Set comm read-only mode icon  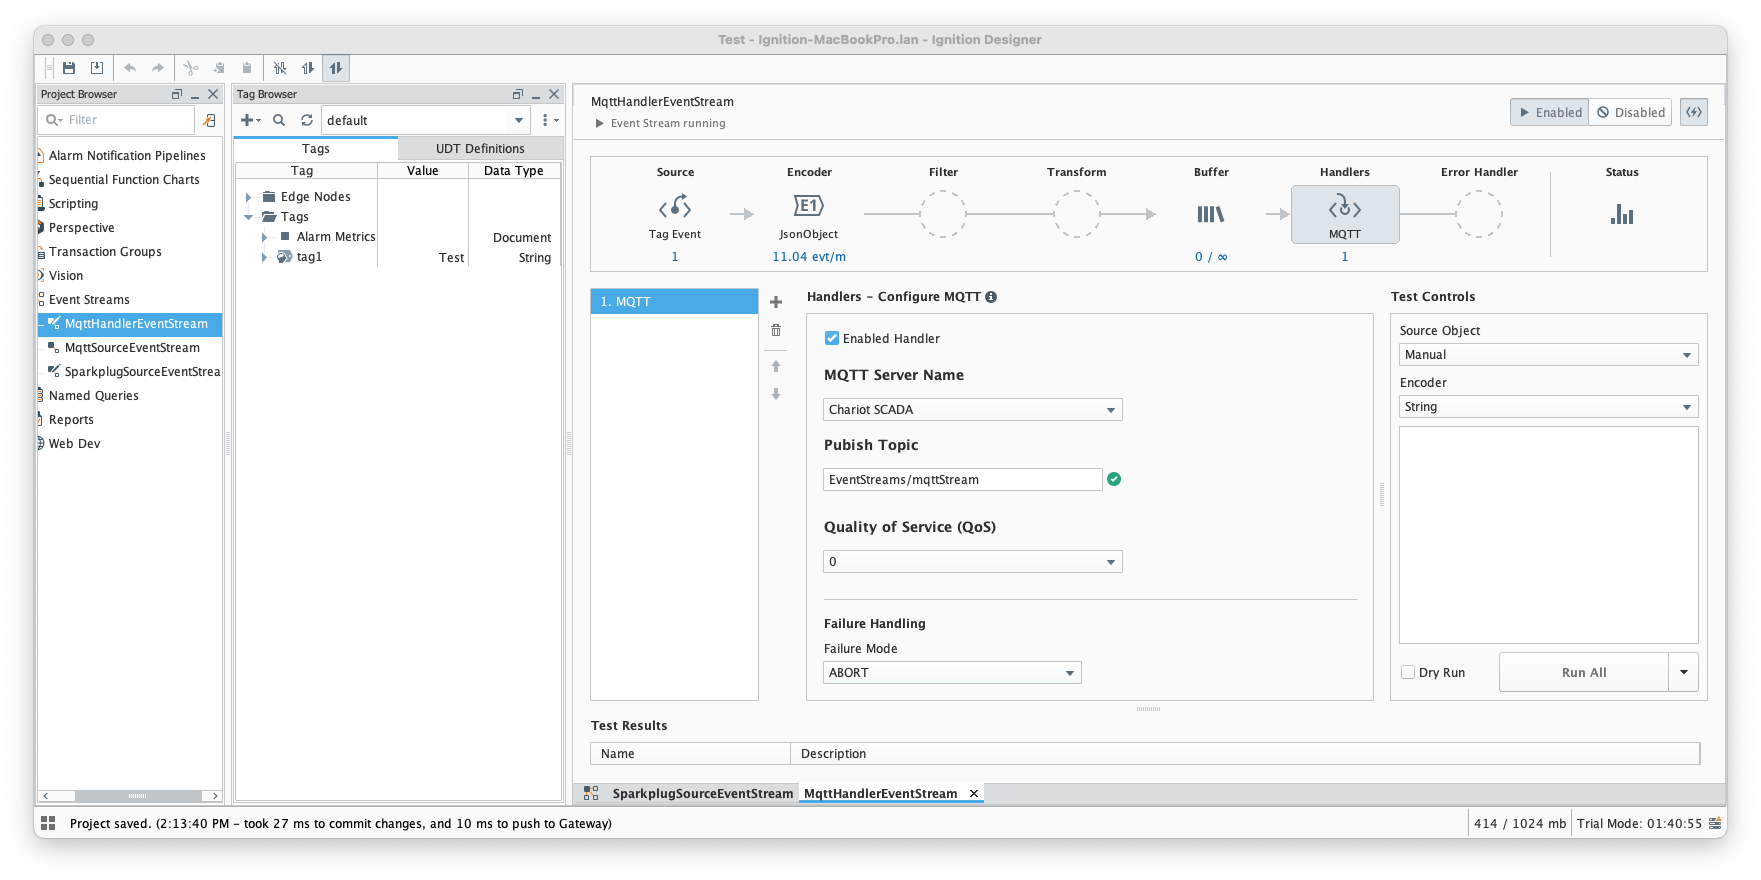pyautogui.click(x=308, y=68)
